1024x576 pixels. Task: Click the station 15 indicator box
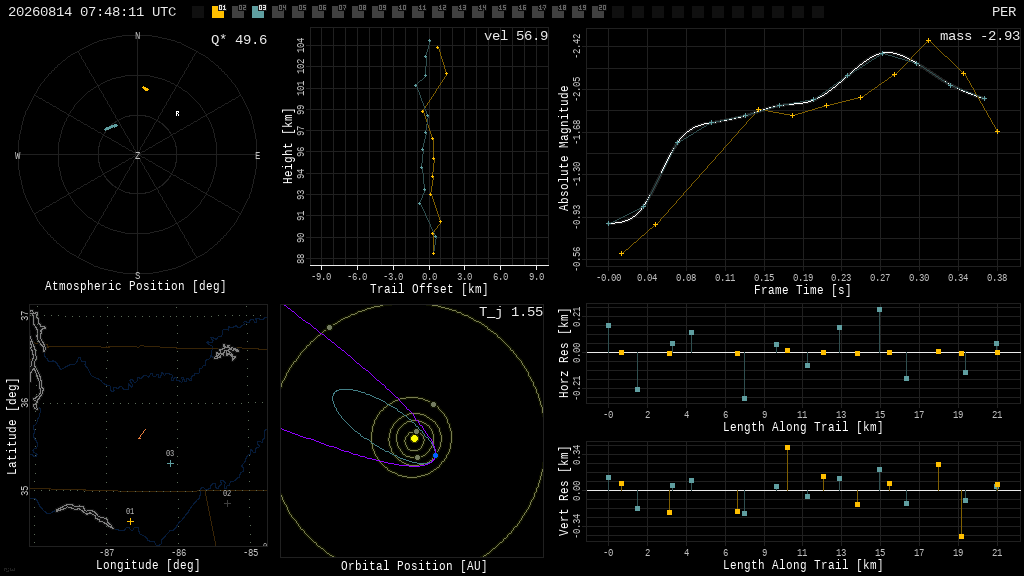pos(498,12)
